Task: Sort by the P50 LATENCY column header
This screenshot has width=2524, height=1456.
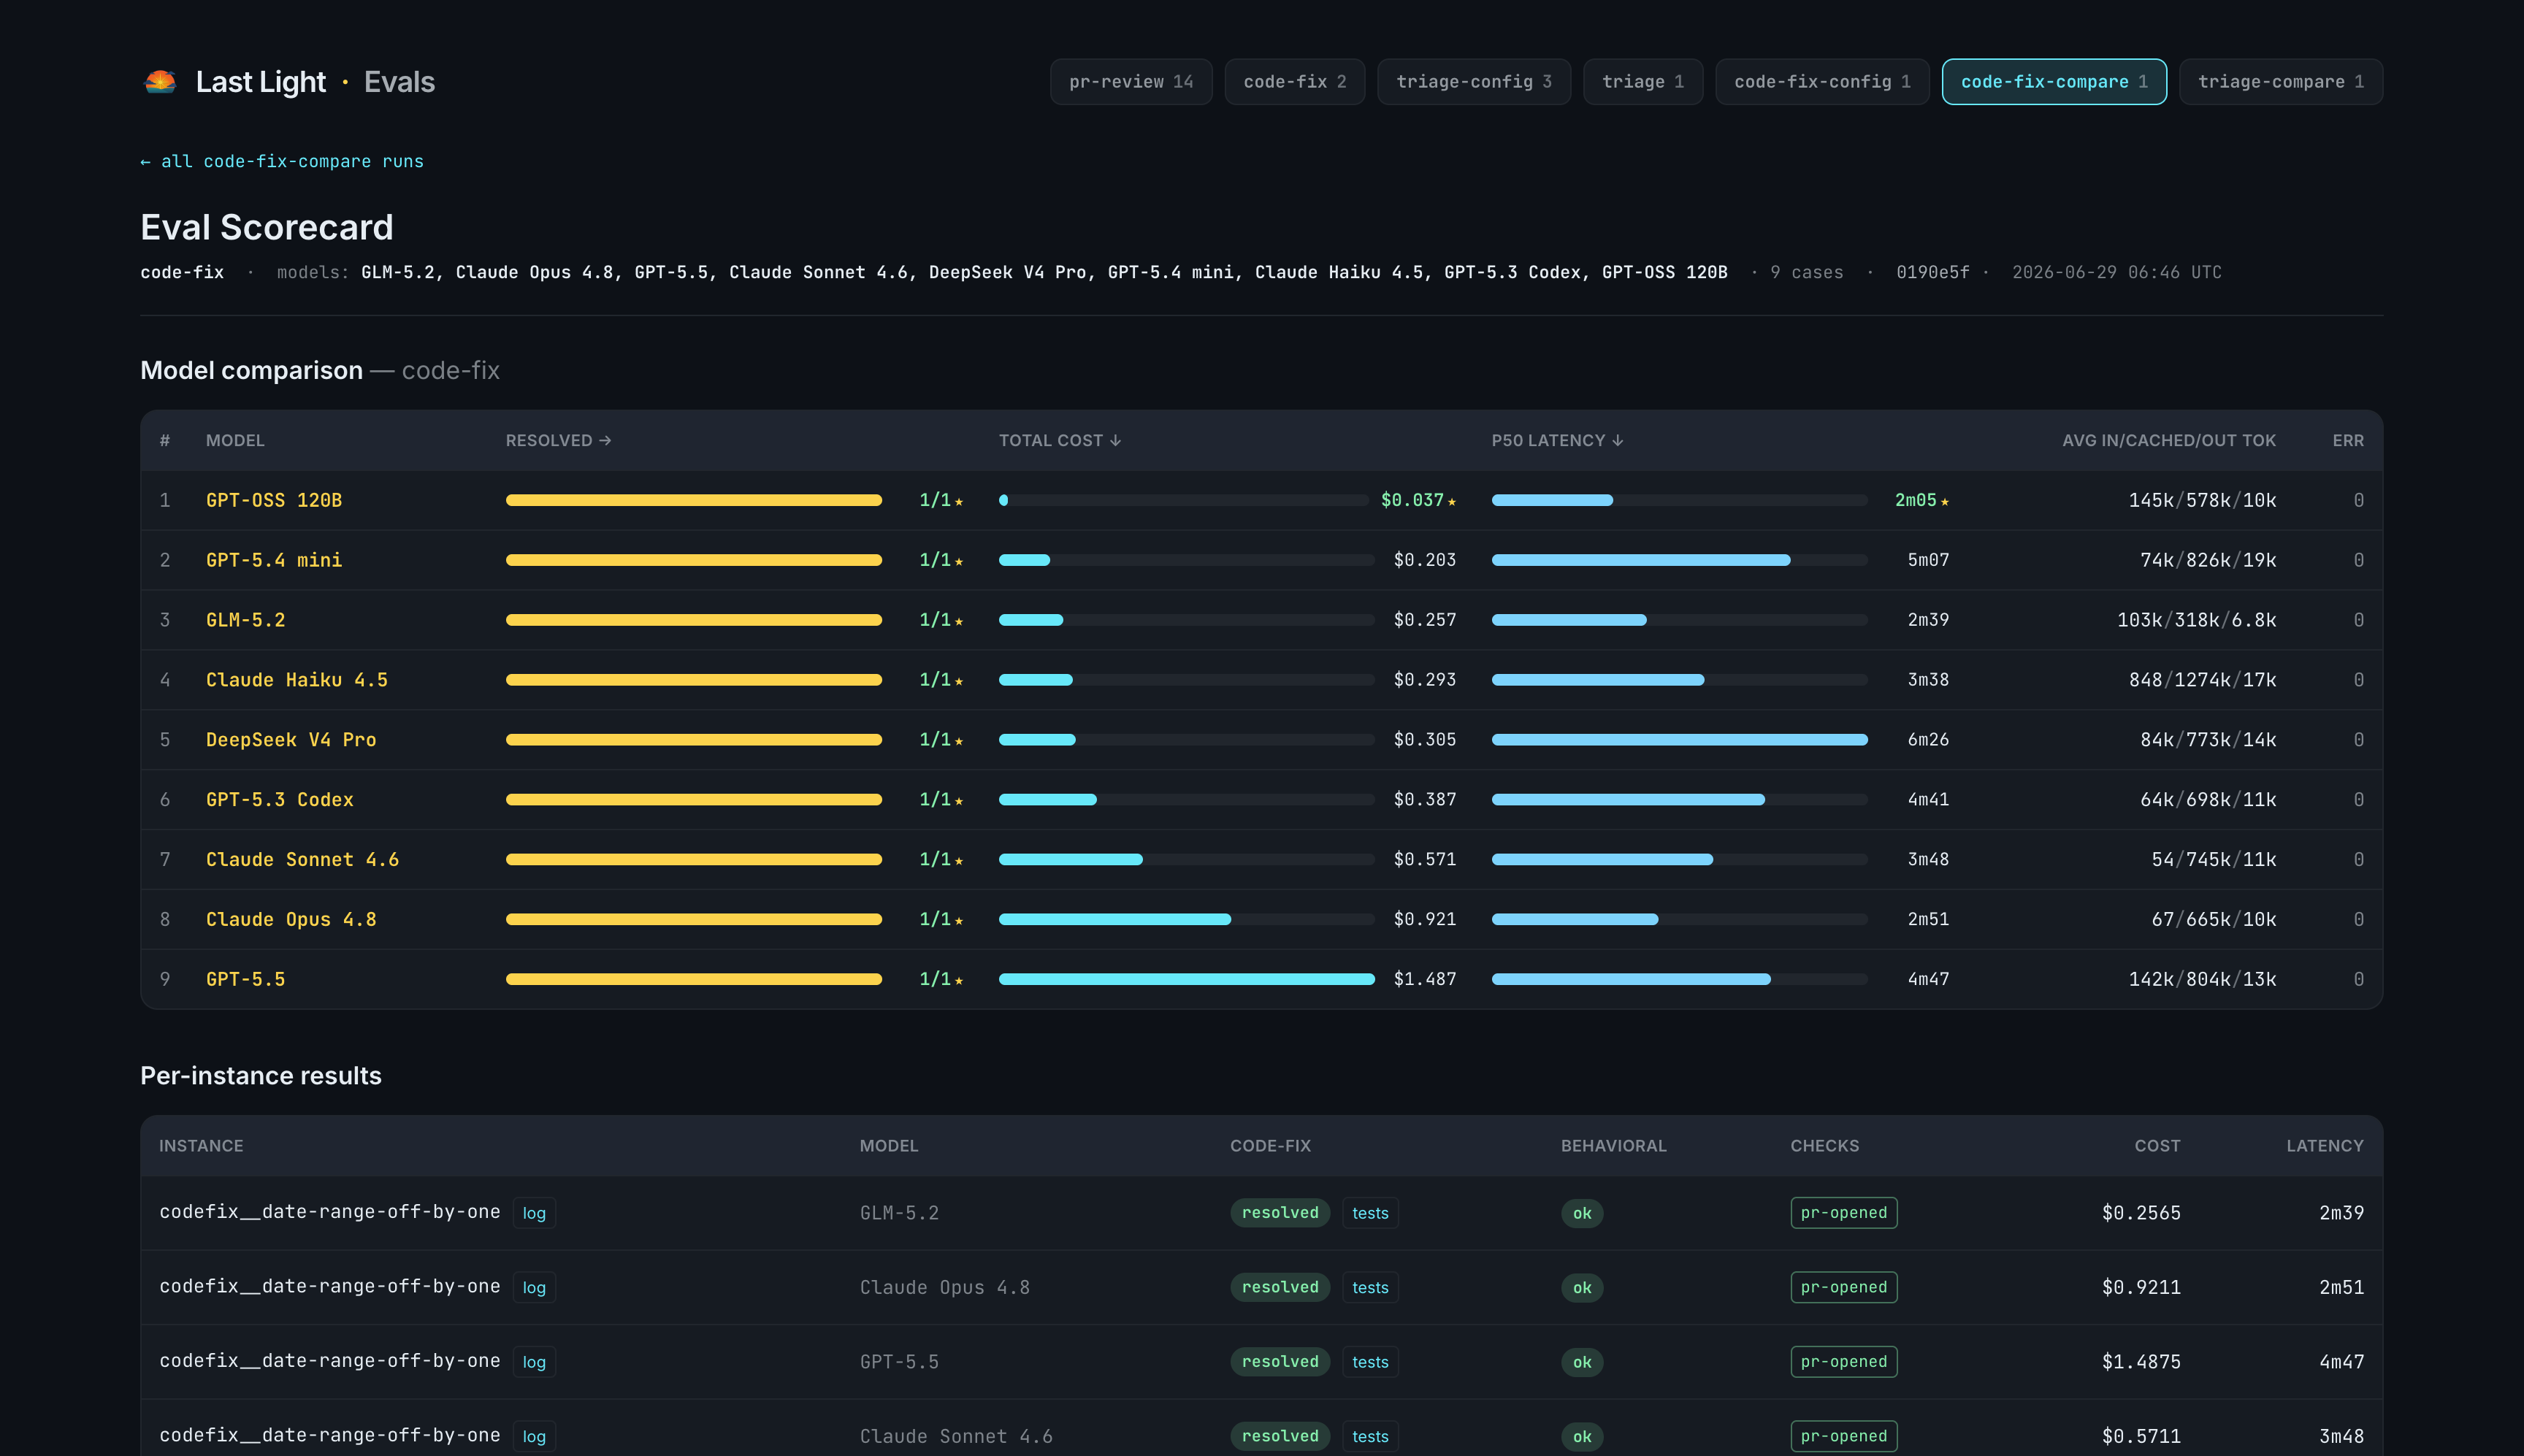Action: (x=1557, y=441)
